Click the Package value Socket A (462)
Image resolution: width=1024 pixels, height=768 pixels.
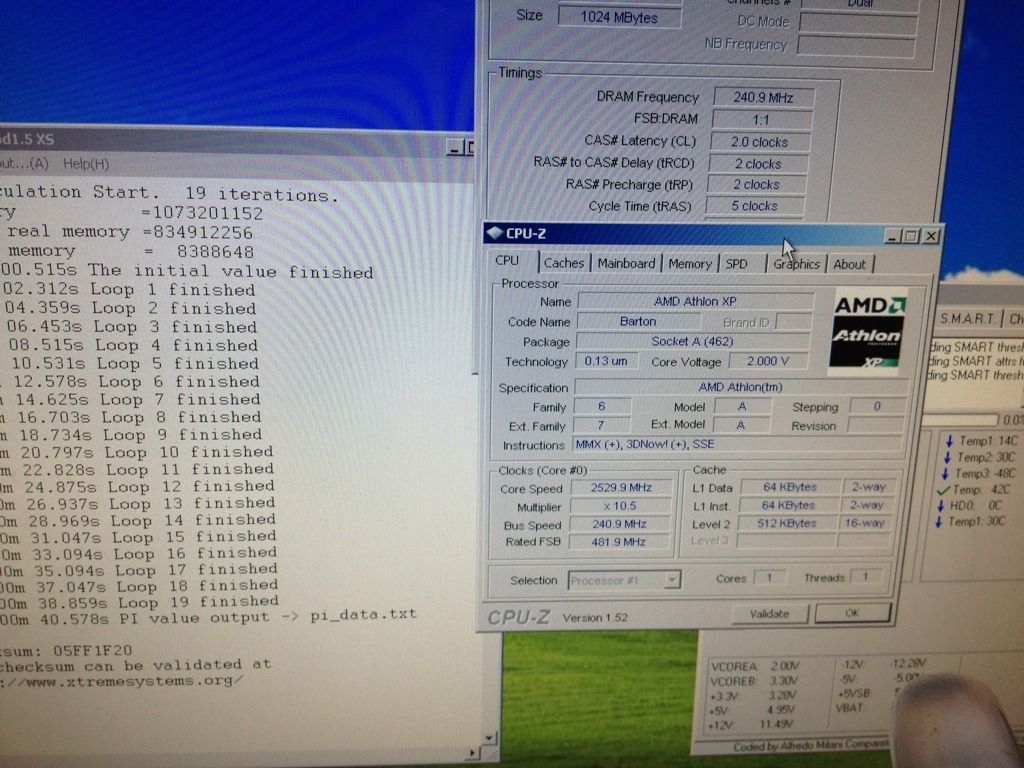(692, 341)
